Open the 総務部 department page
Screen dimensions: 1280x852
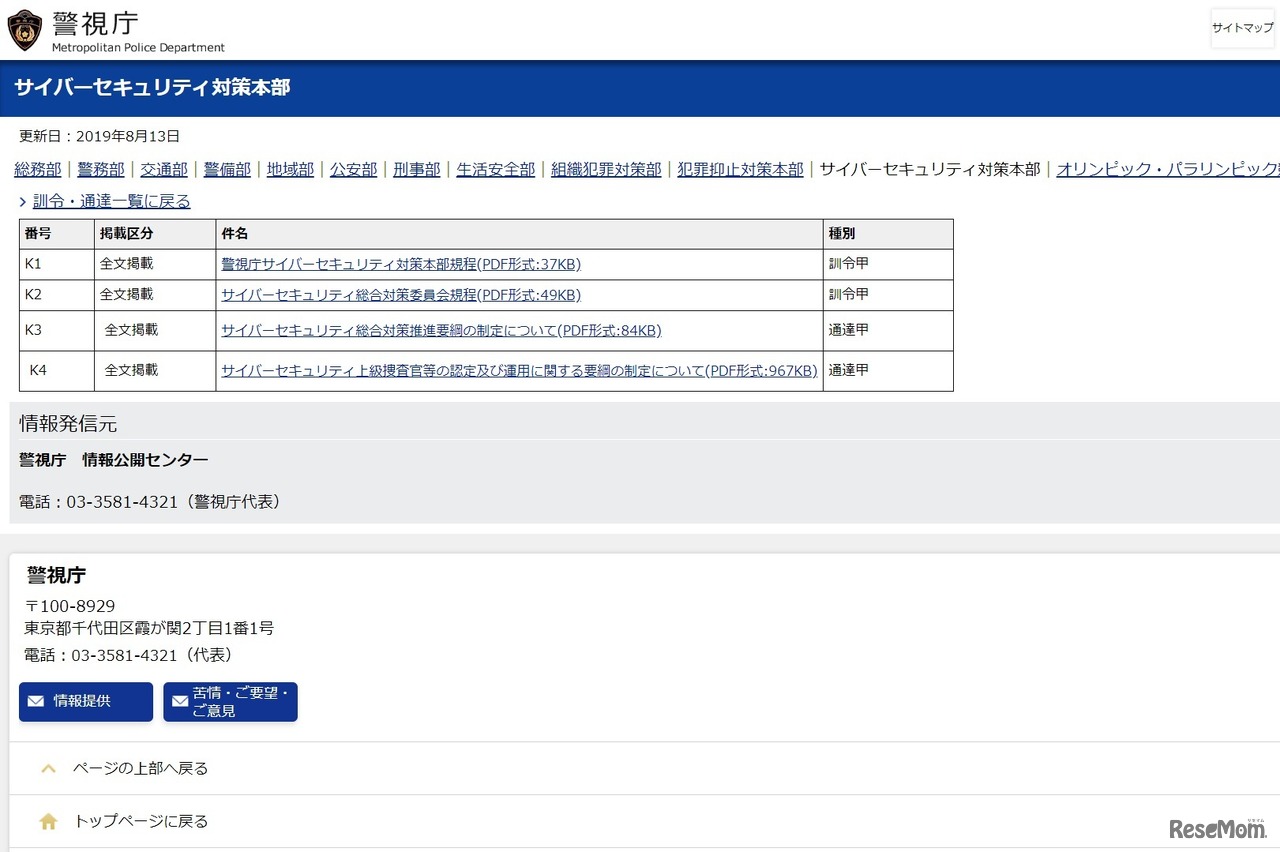tap(37, 169)
